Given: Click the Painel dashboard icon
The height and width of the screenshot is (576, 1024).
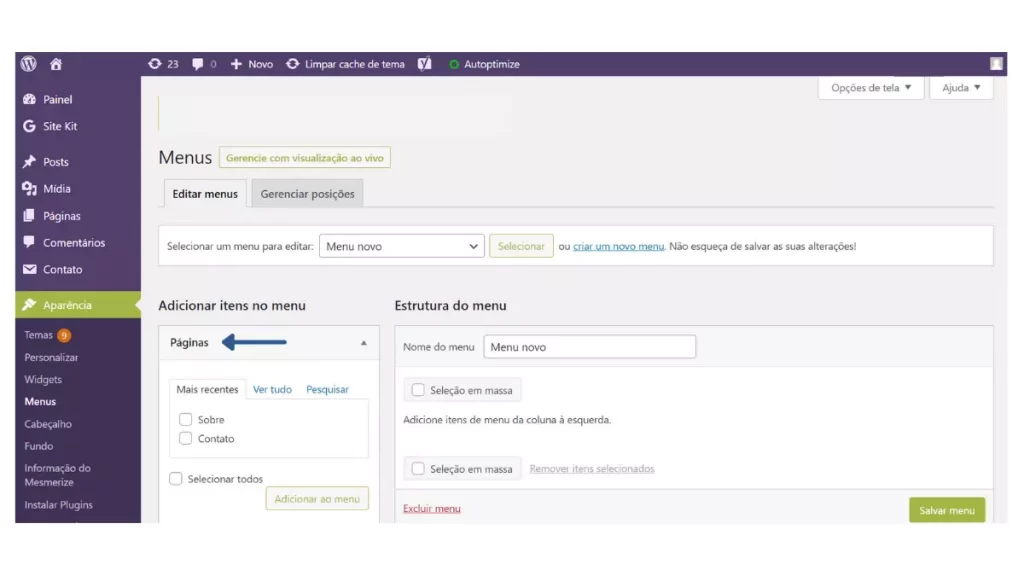Looking at the screenshot, I should (x=29, y=99).
